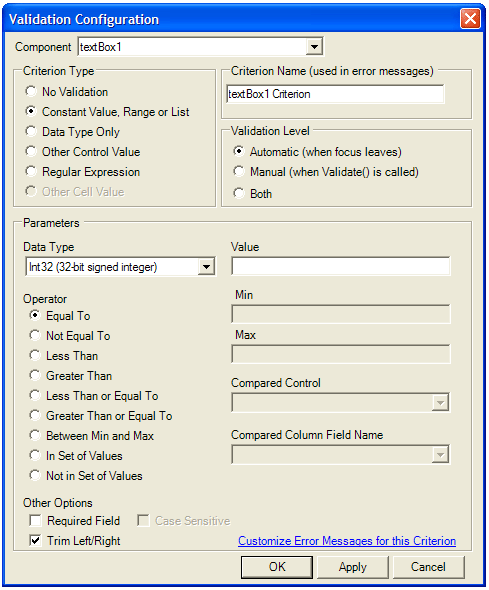Apply the validation settings

tap(352, 567)
